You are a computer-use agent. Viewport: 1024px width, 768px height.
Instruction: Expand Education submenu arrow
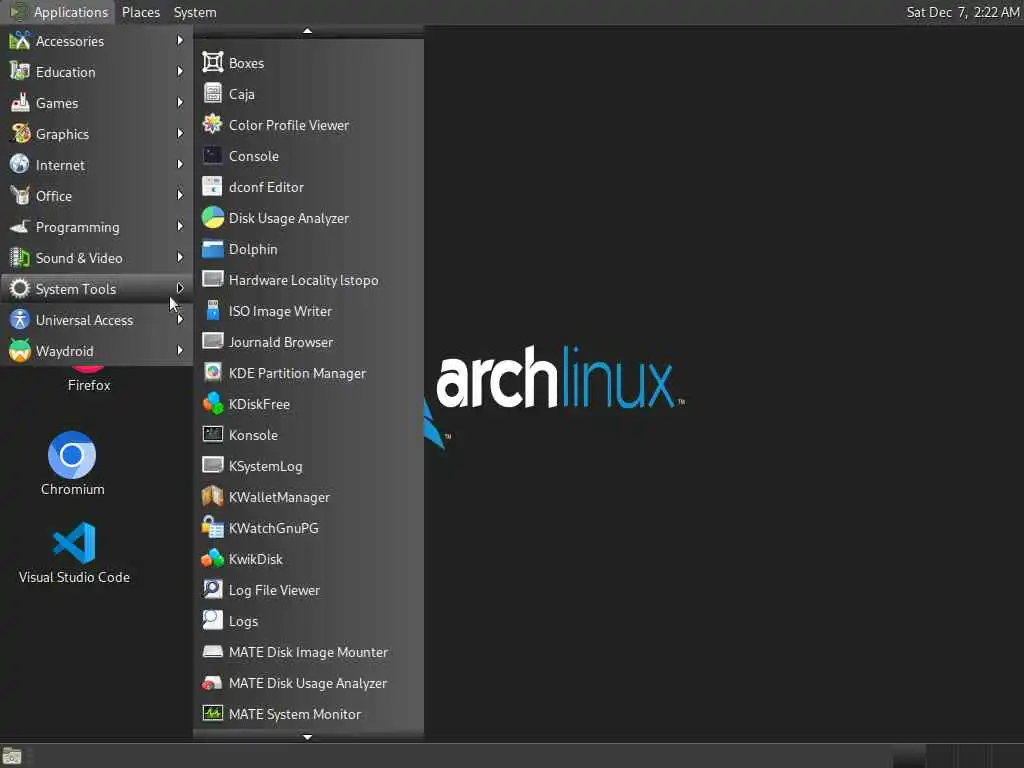click(180, 71)
